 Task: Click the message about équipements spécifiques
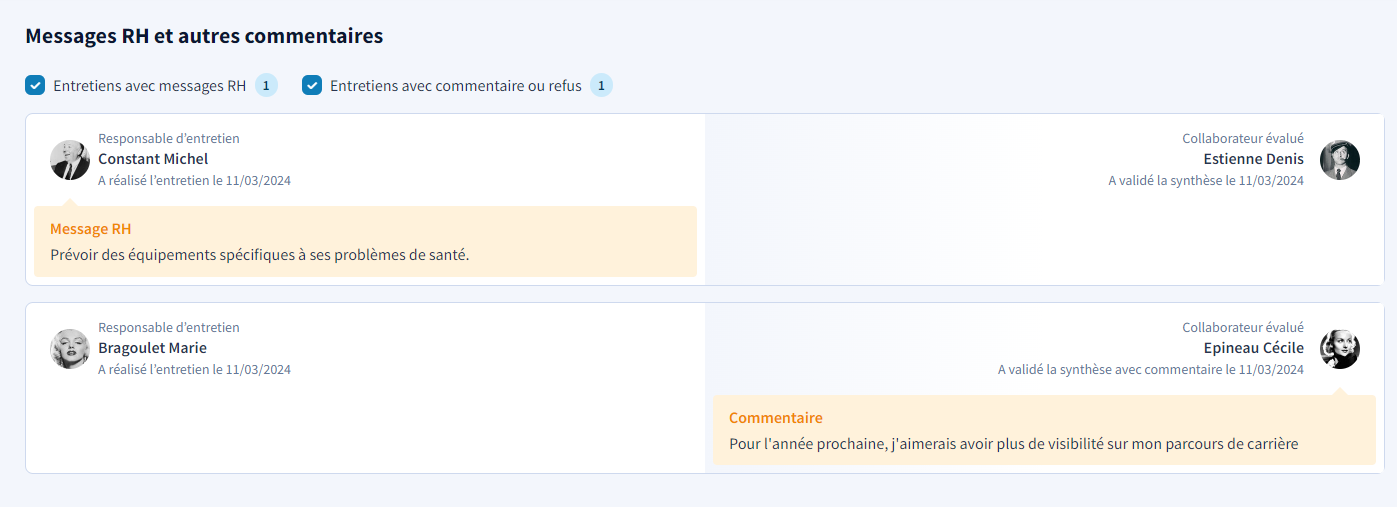coord(260,255)
